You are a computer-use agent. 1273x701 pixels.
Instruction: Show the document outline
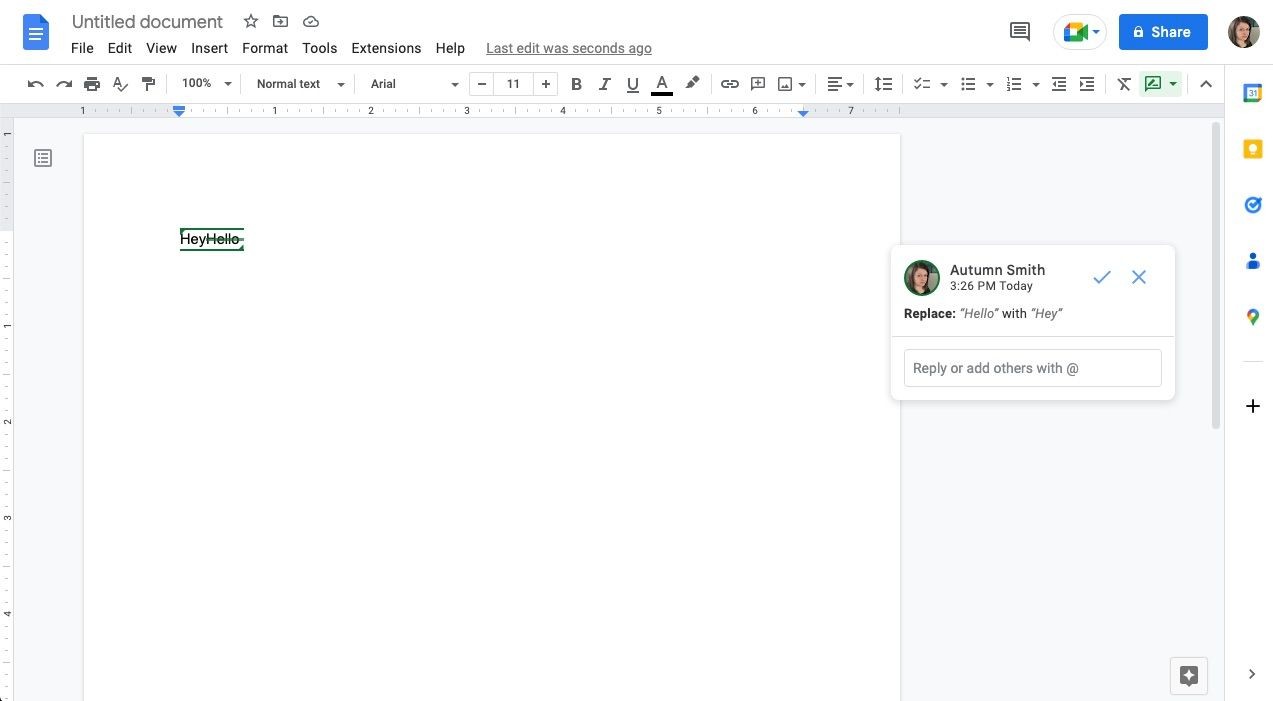point(43,158)
